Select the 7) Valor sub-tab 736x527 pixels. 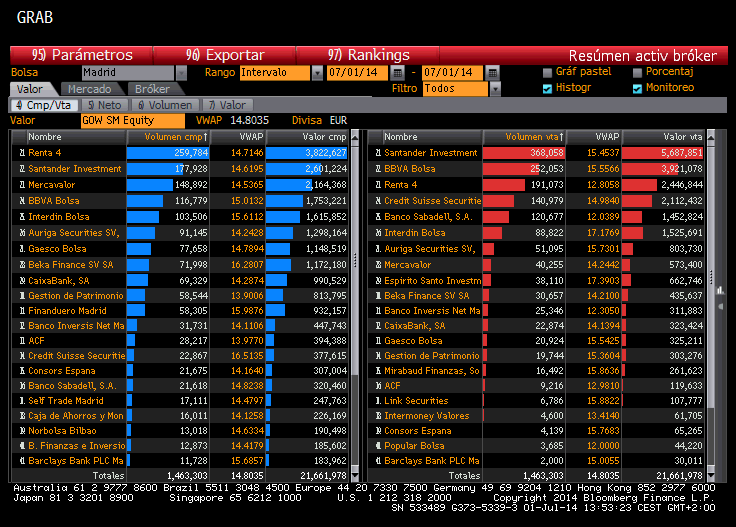coord(228,105)
